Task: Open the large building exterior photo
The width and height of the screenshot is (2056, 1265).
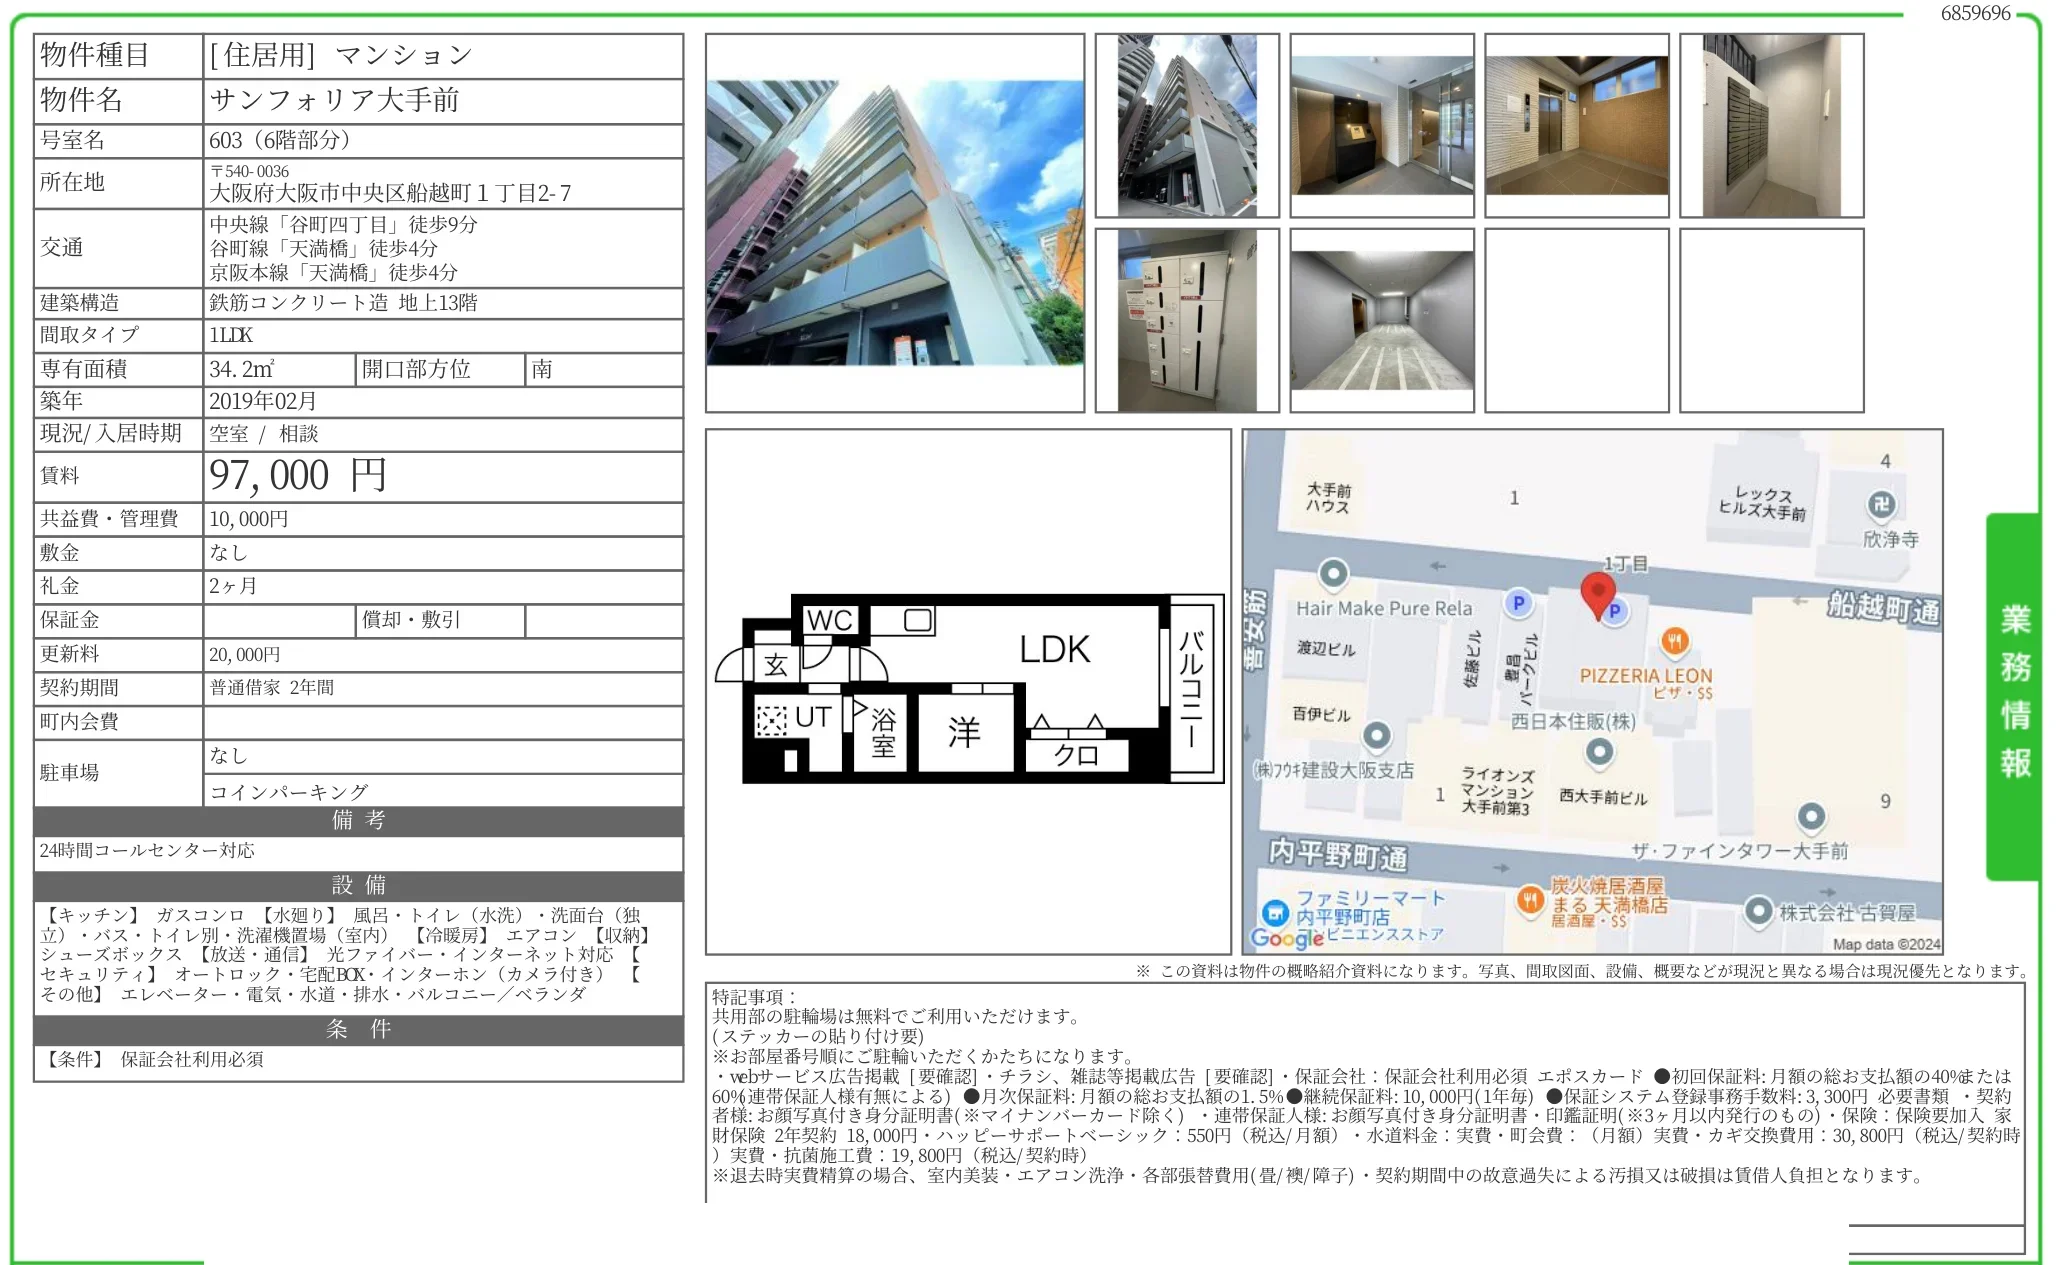Action: pyautogui.click(x=894, y=223)
